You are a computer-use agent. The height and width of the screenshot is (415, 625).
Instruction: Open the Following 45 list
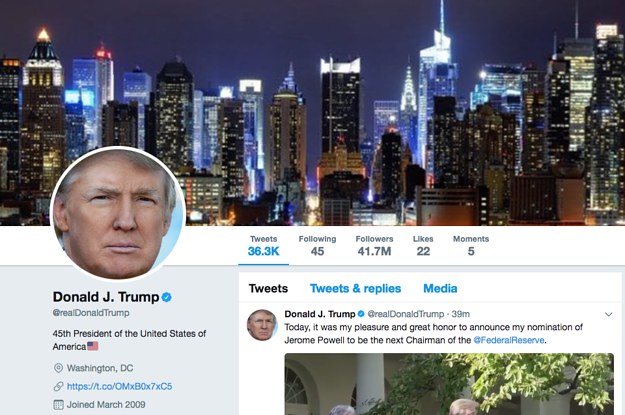pos(317,246)
